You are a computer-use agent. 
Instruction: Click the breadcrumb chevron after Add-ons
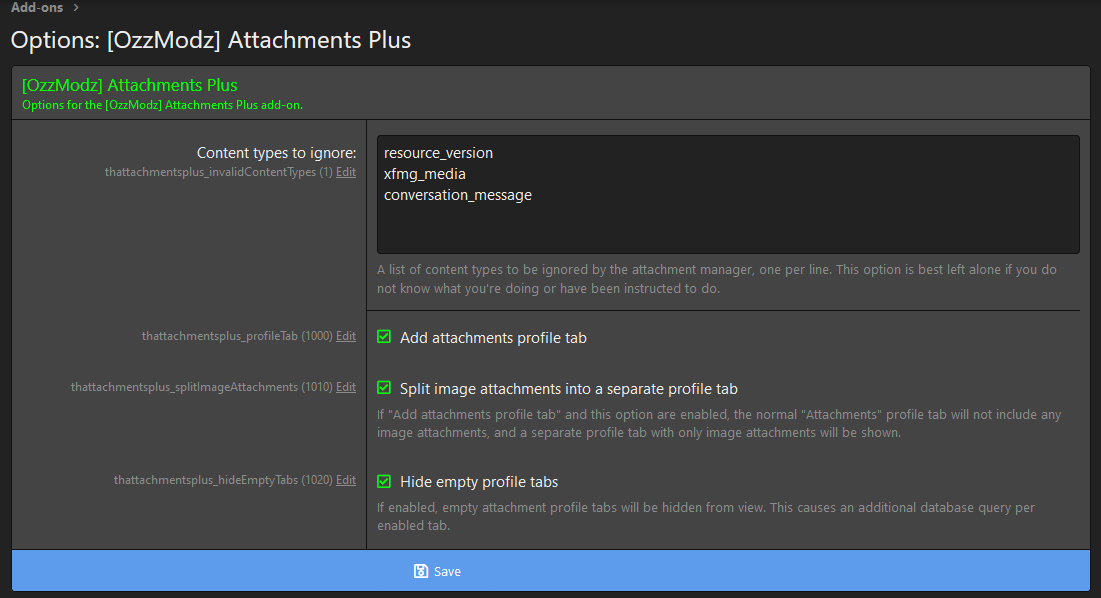[x=76, y=8]
